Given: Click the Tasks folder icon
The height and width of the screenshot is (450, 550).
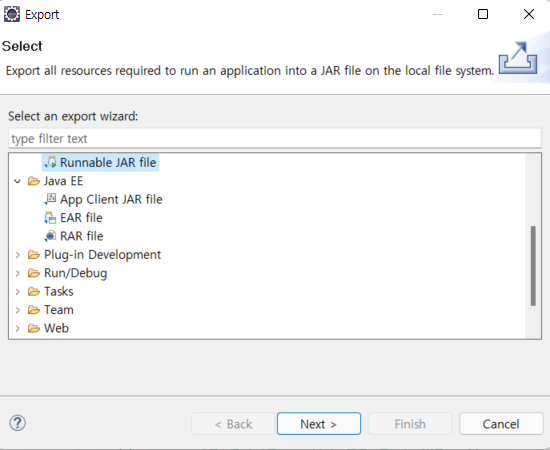Looking at the screenshot, I should tap(34, 291).
